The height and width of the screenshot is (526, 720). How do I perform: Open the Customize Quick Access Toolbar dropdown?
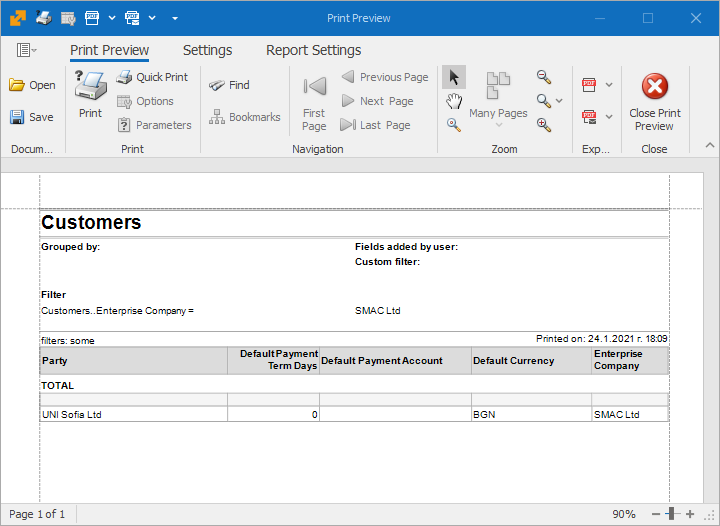(175, 18)
